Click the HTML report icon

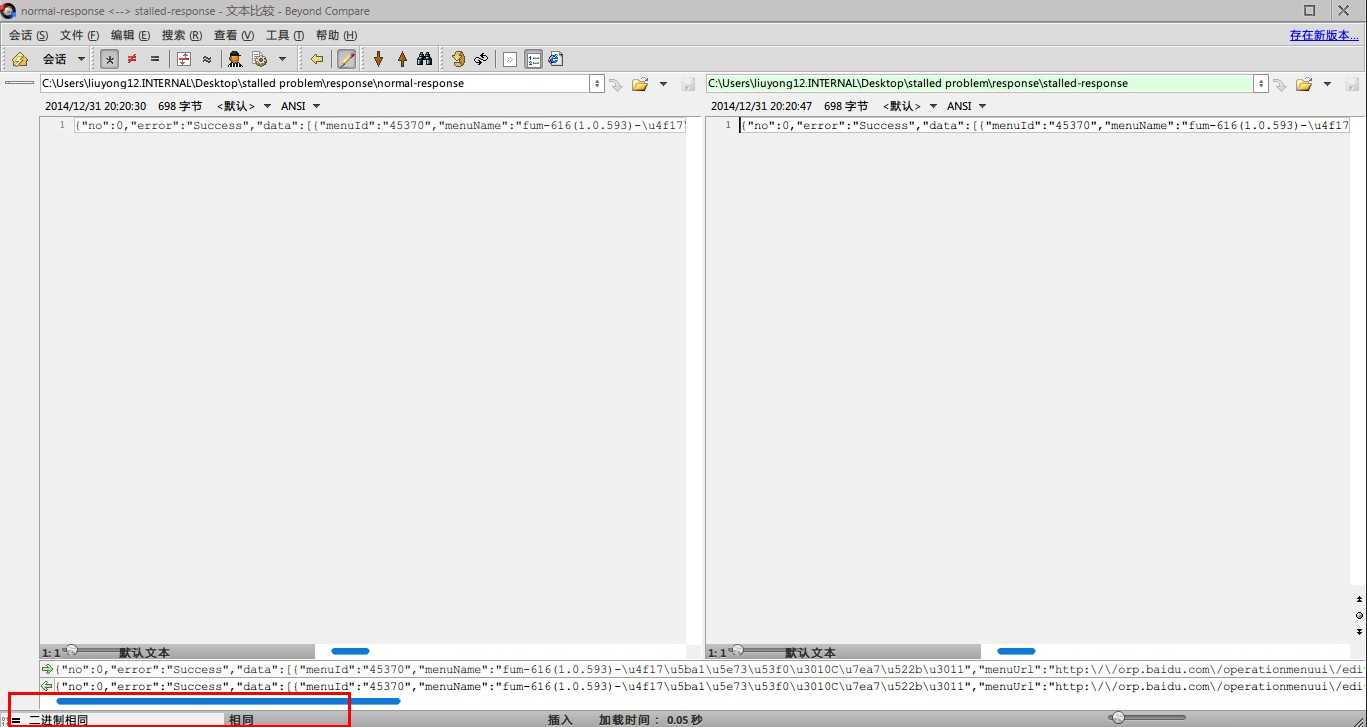(x=556, y=59)
